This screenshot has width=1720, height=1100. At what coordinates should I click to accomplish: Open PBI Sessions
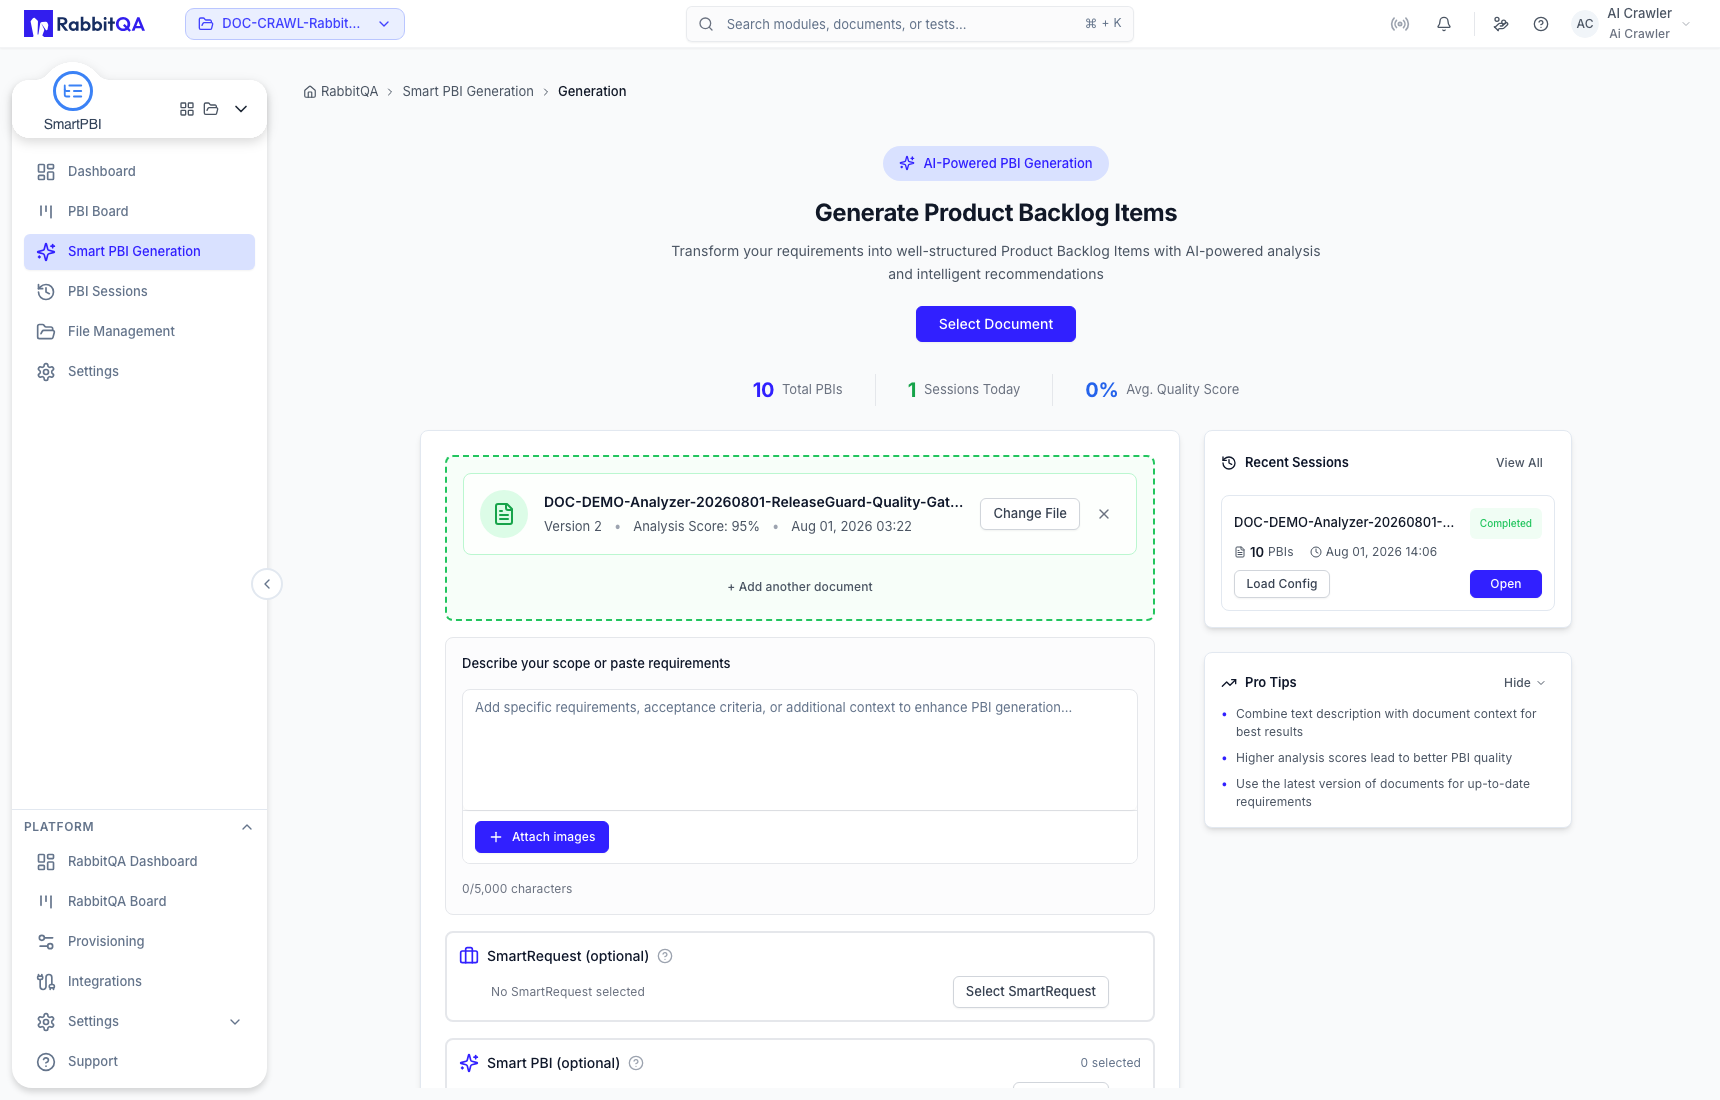coord(139,292)
